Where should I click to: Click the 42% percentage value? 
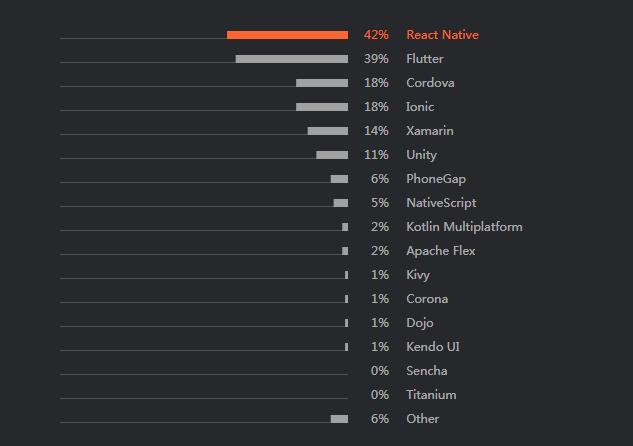(376, 35)
